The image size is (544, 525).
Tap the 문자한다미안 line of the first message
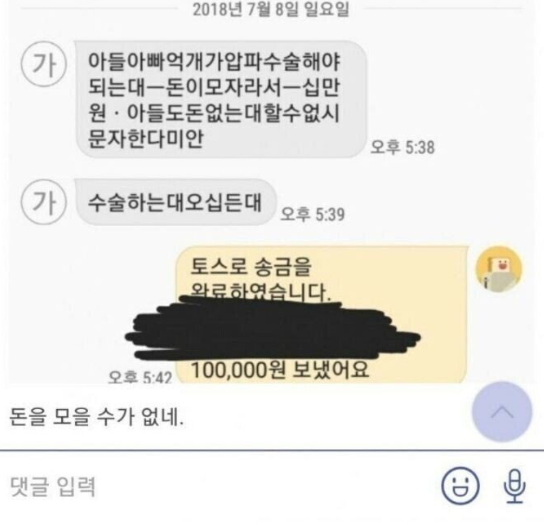[x=145, y=139]
